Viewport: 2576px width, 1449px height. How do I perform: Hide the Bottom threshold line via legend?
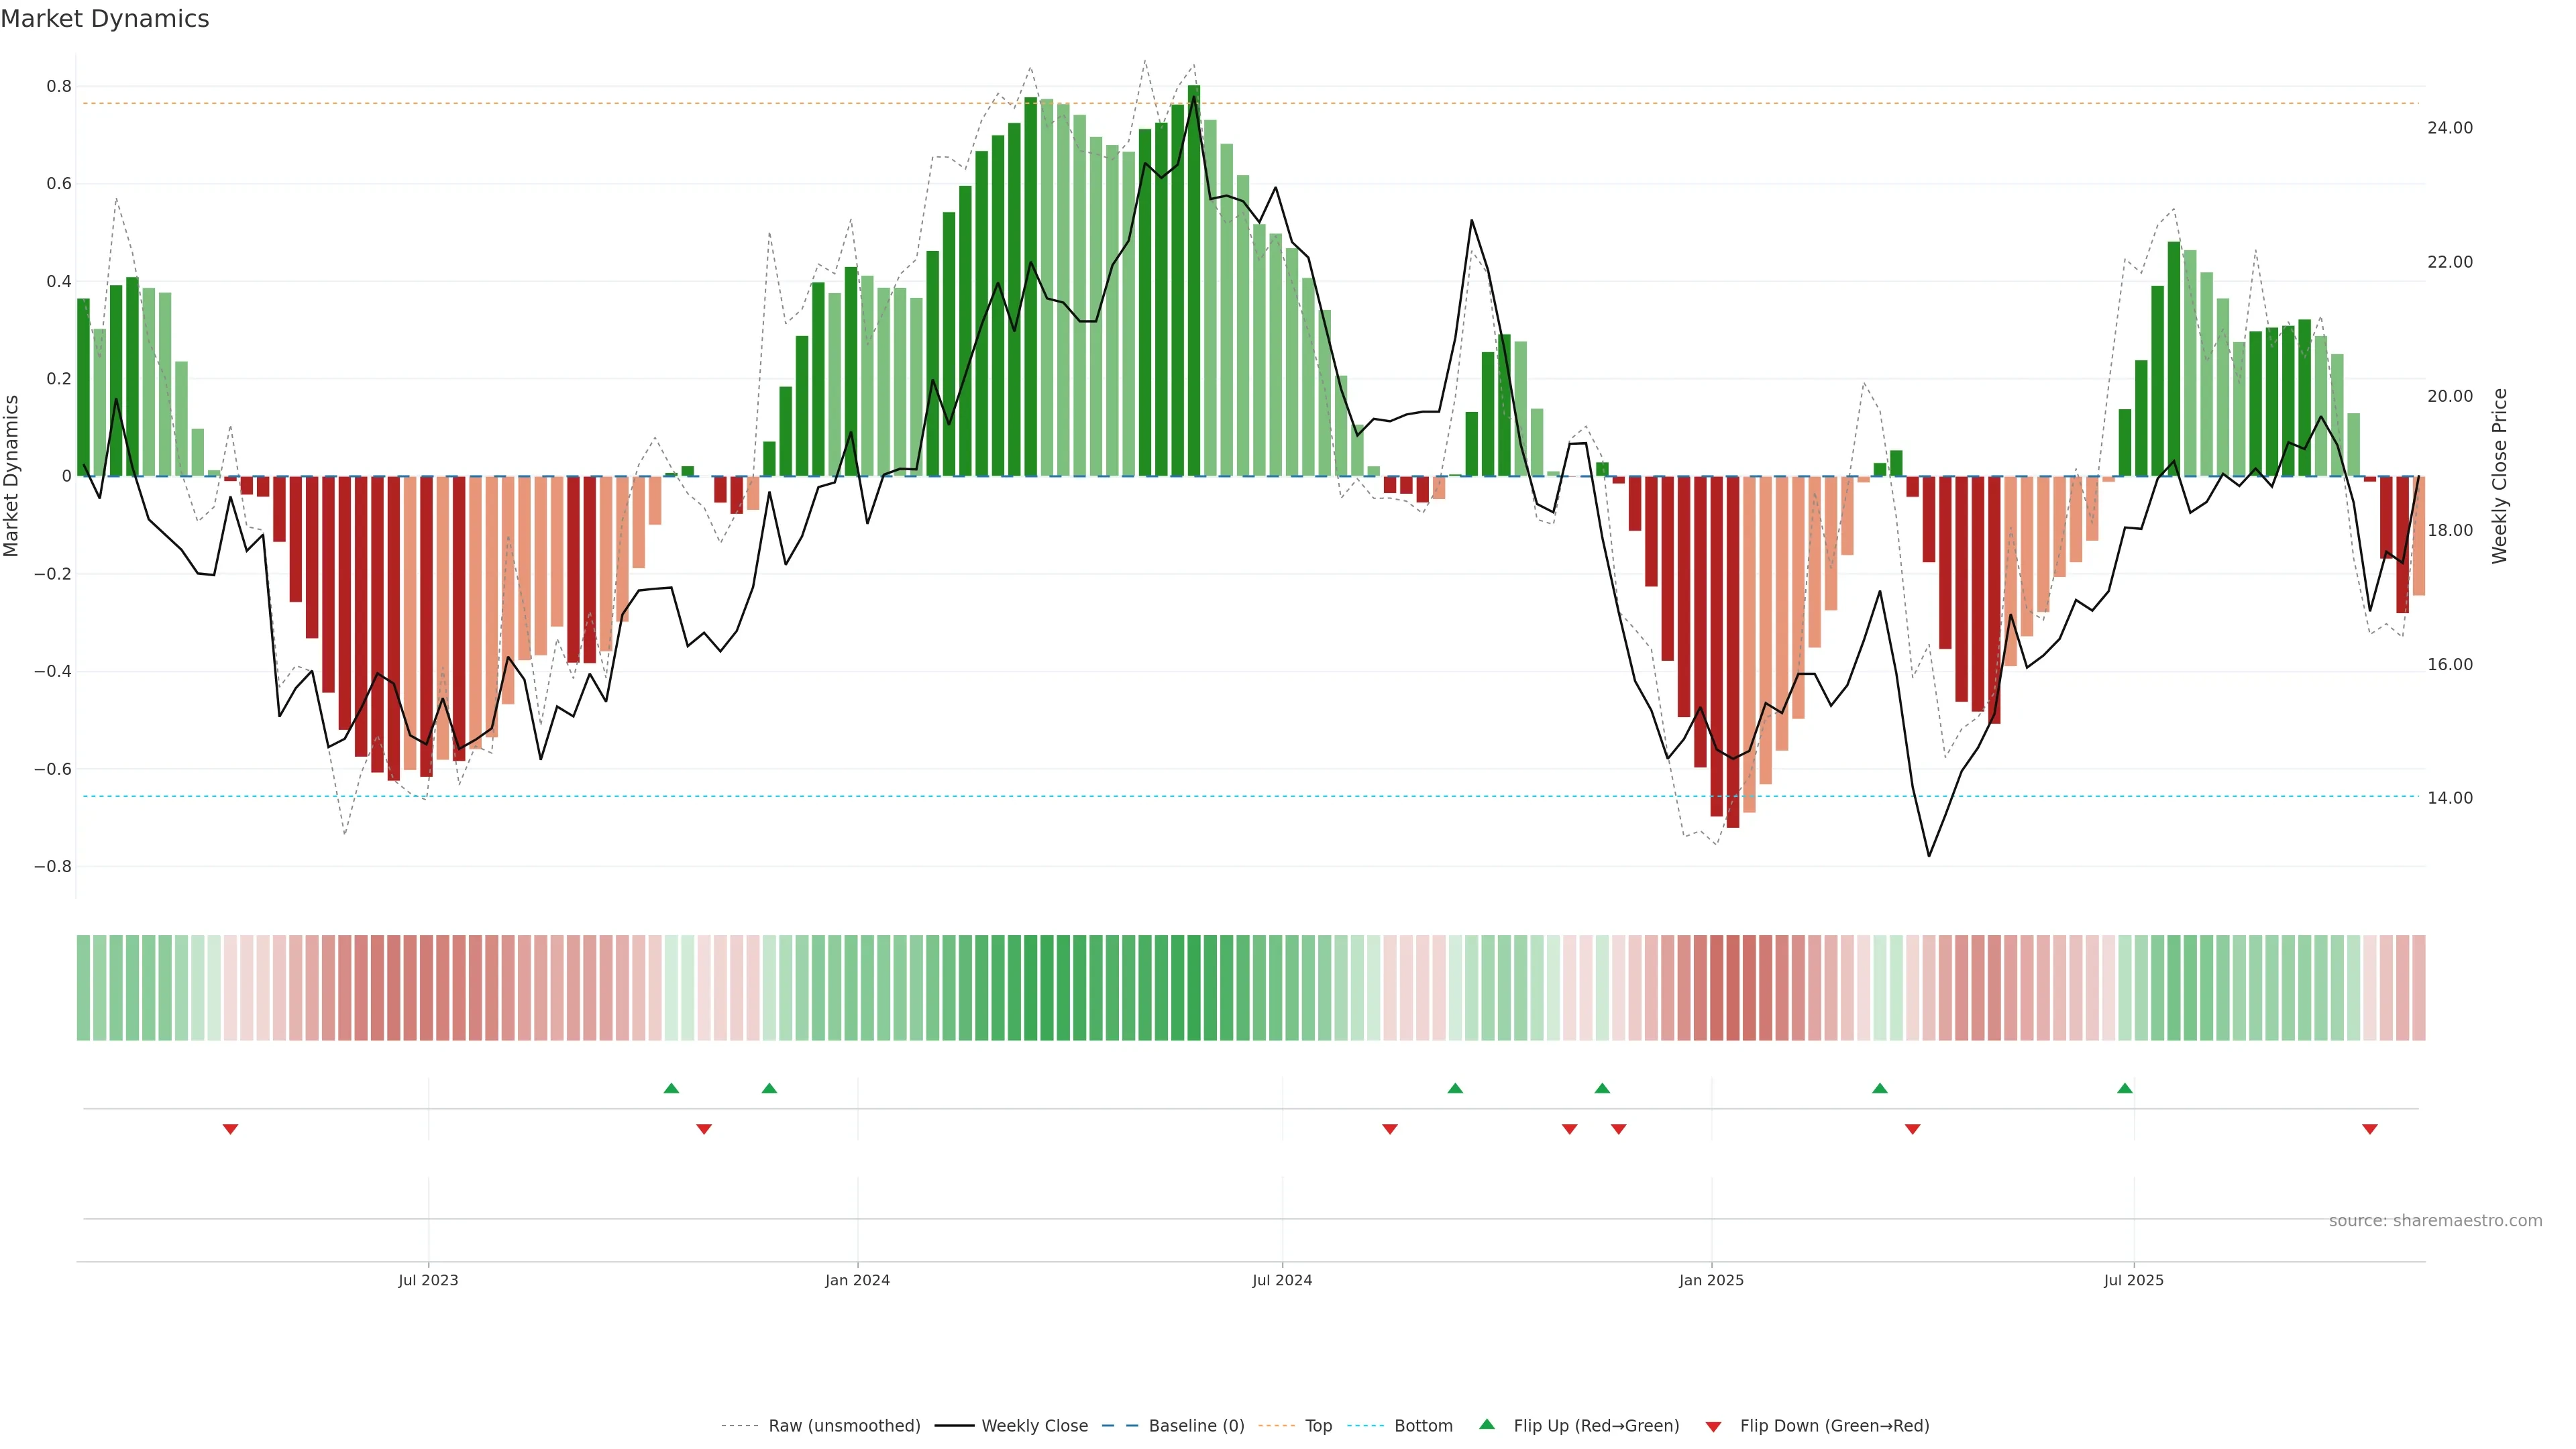point(1423,1426)
